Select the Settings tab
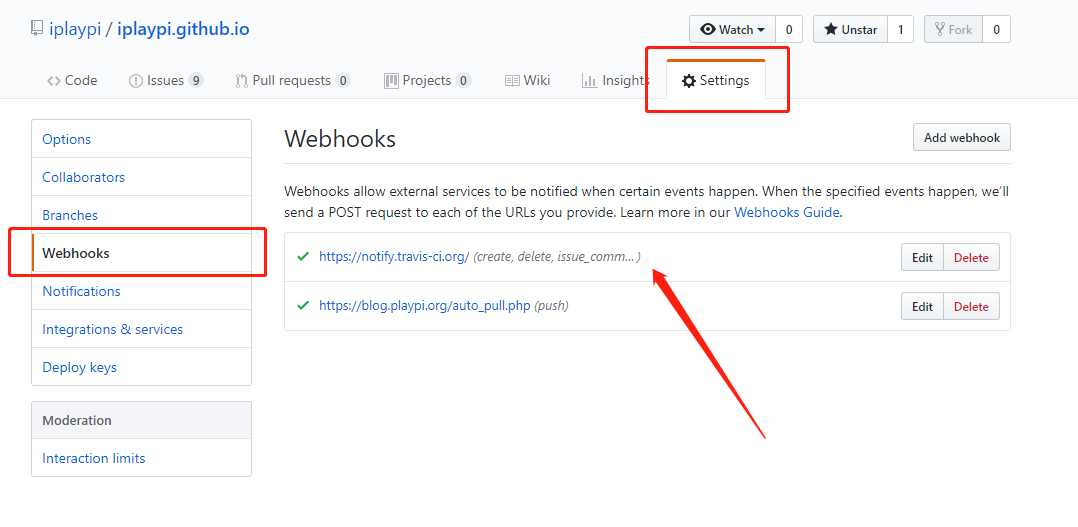Viewport: 1078px width, 527px height. click(716, 80)
